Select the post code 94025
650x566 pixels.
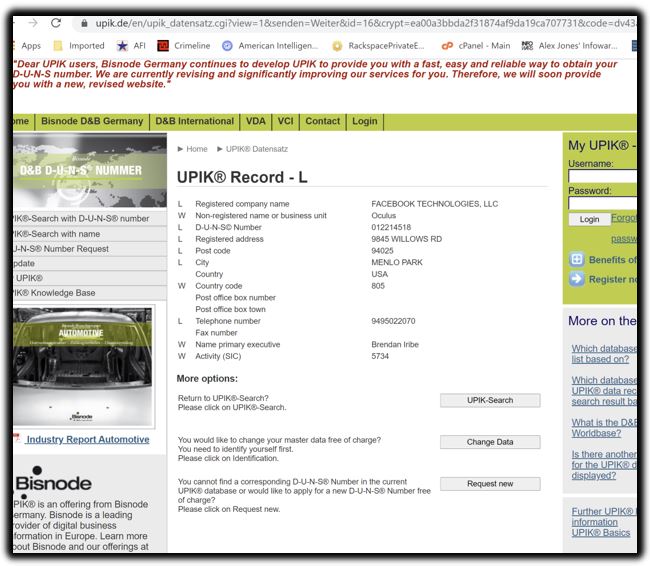382,250
